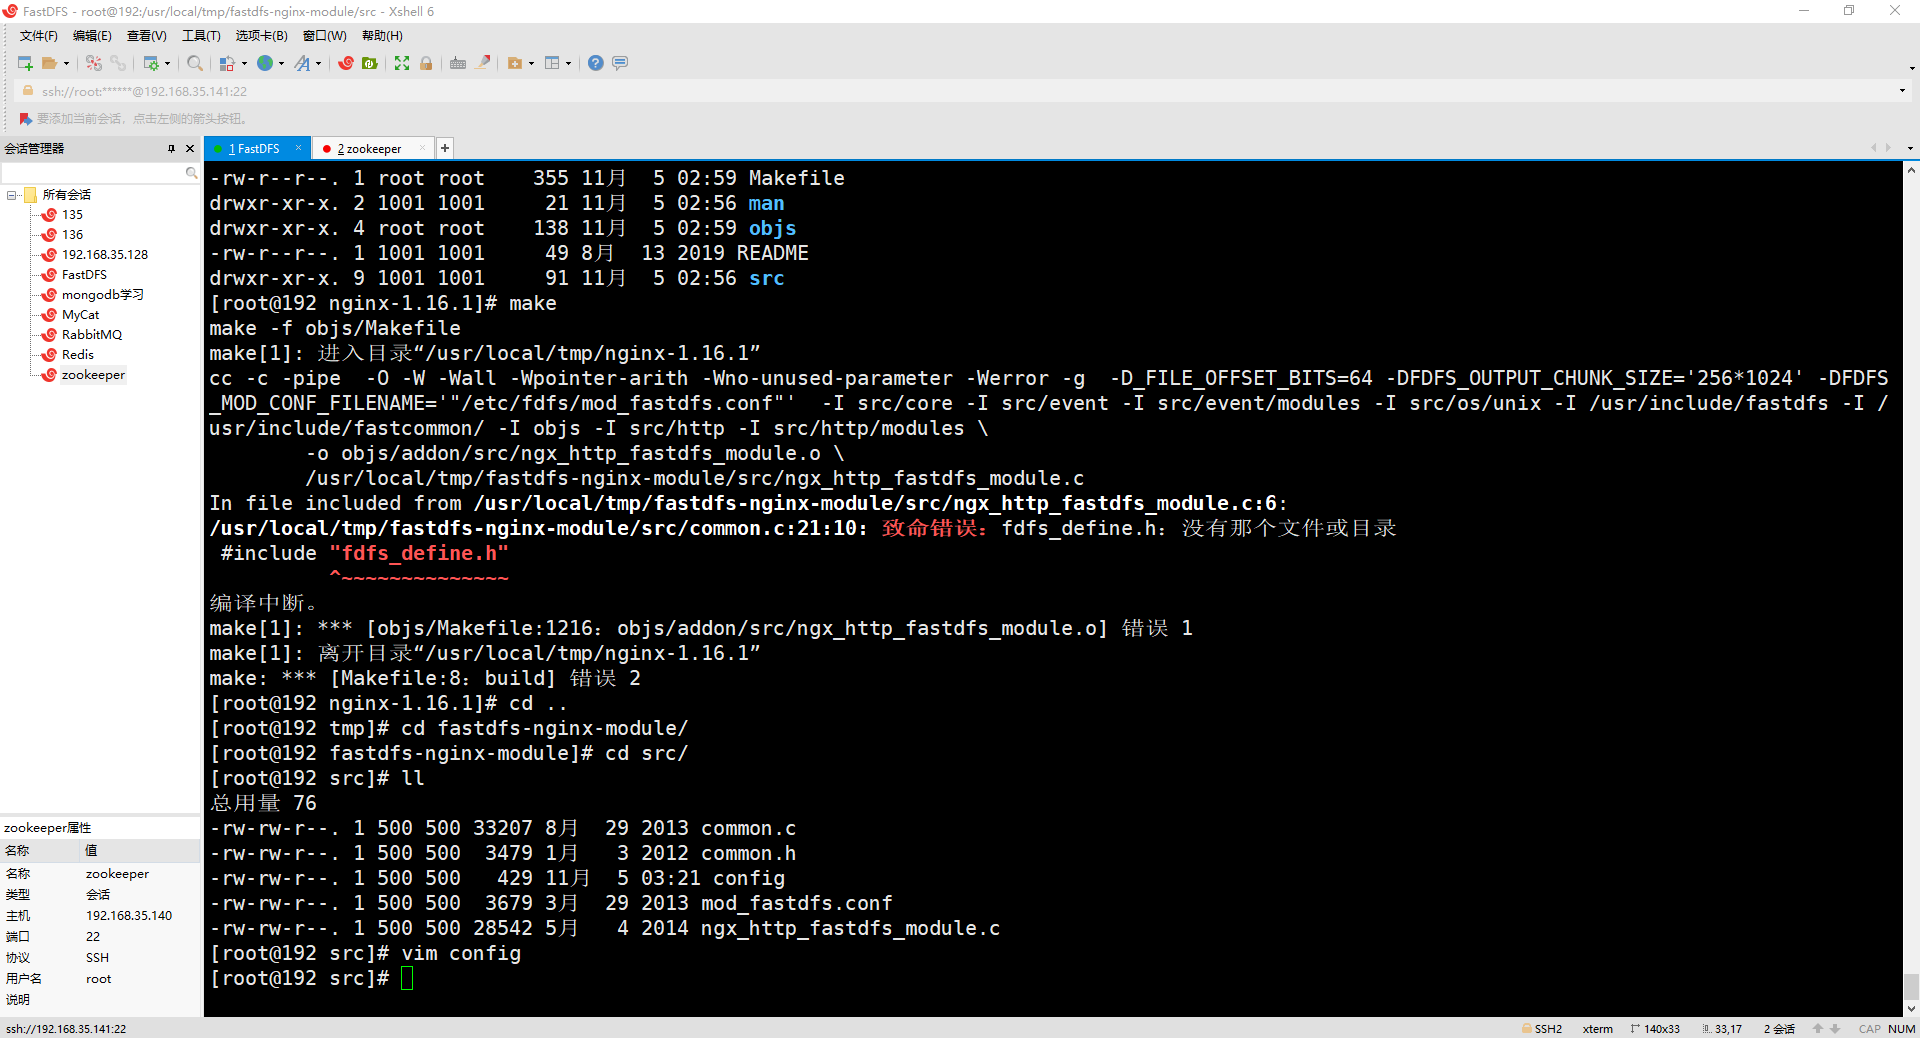Click the Disconnect icon in toolbar
The width and height of the screenshot is (1920, 1038).
point(94,63)
